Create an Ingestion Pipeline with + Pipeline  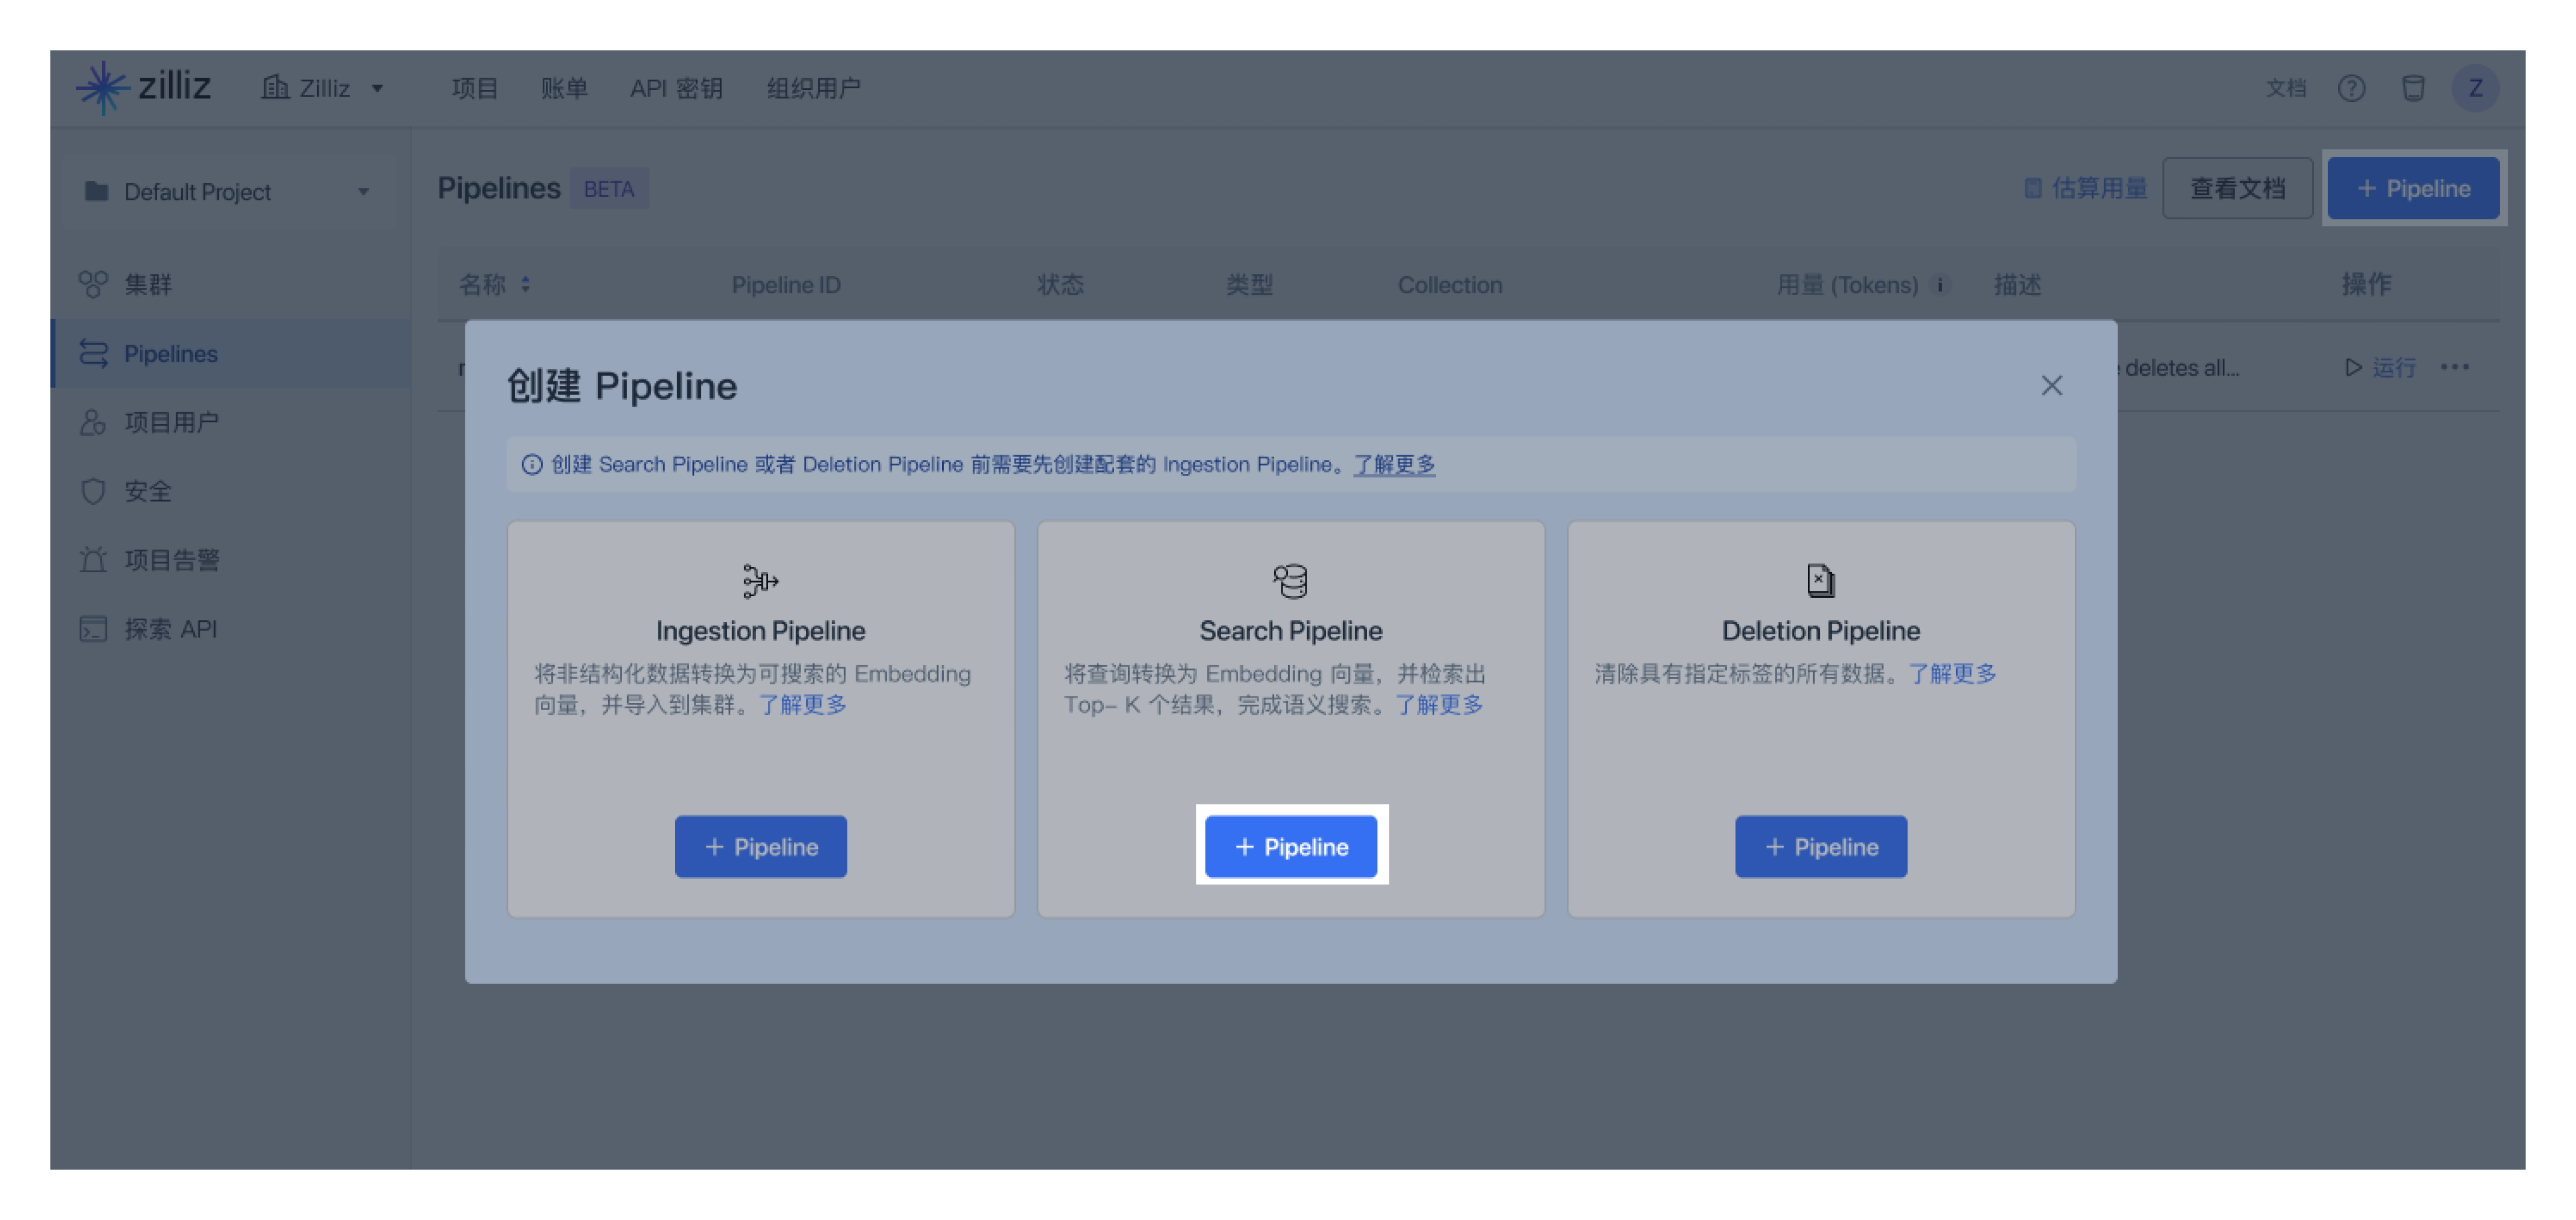point(760,846)
